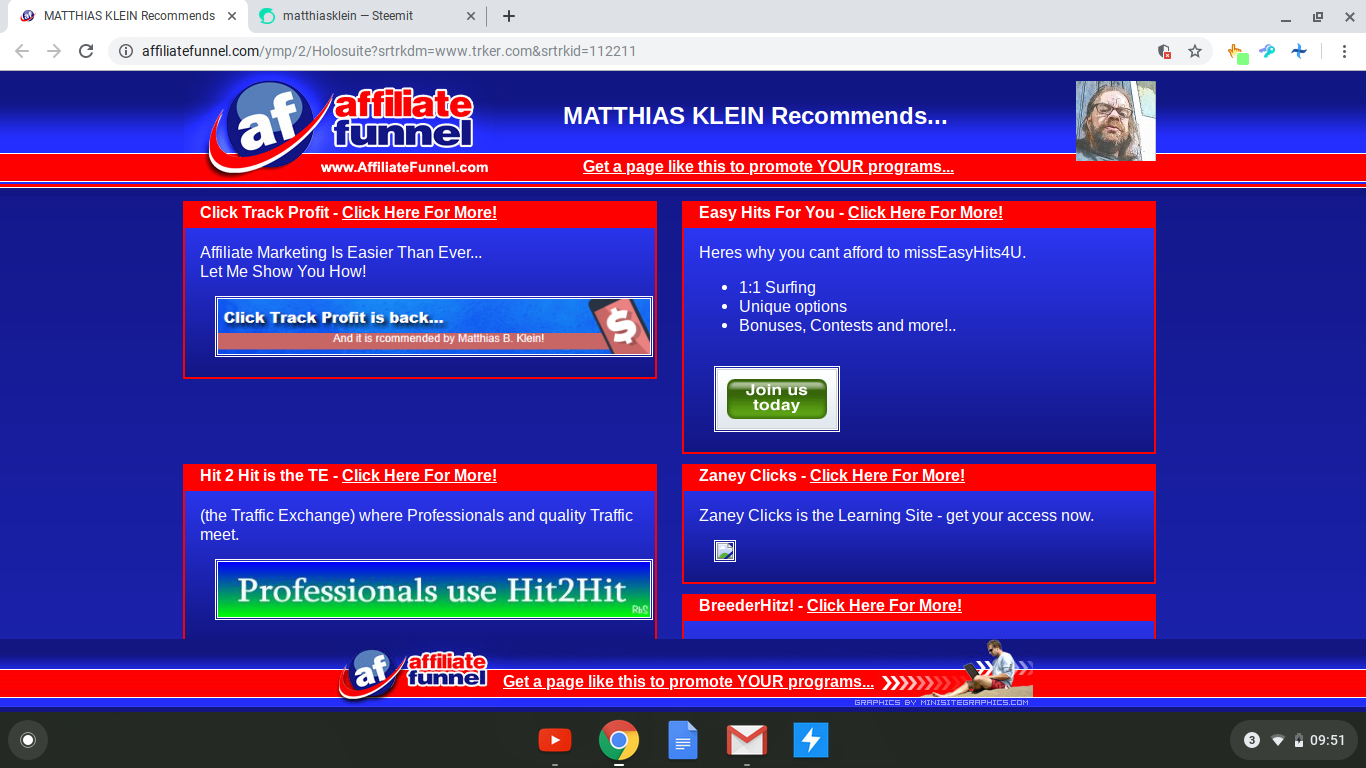Check battery icon in system tray

click(x=1299, y=740)
